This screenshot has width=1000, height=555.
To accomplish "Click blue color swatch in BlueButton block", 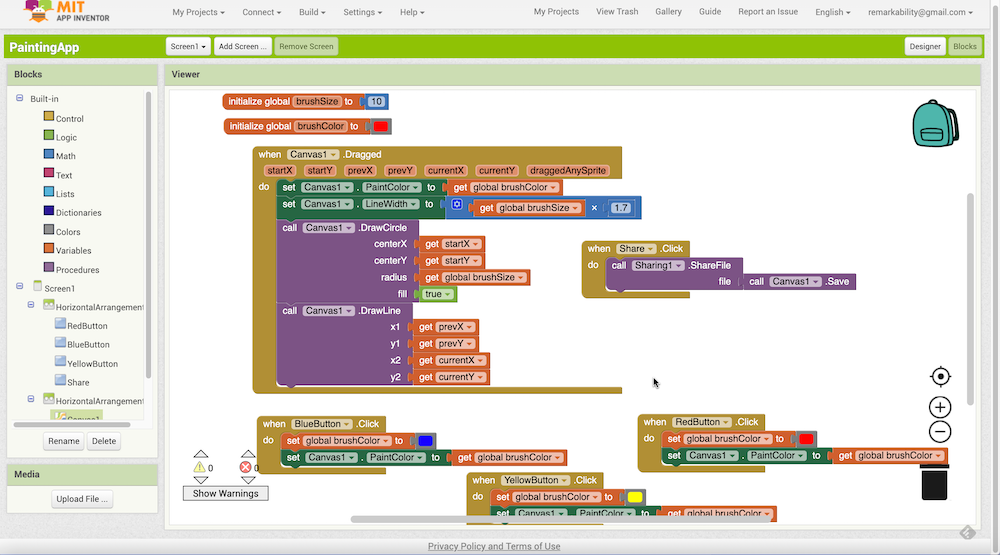I will click(425, 441).
